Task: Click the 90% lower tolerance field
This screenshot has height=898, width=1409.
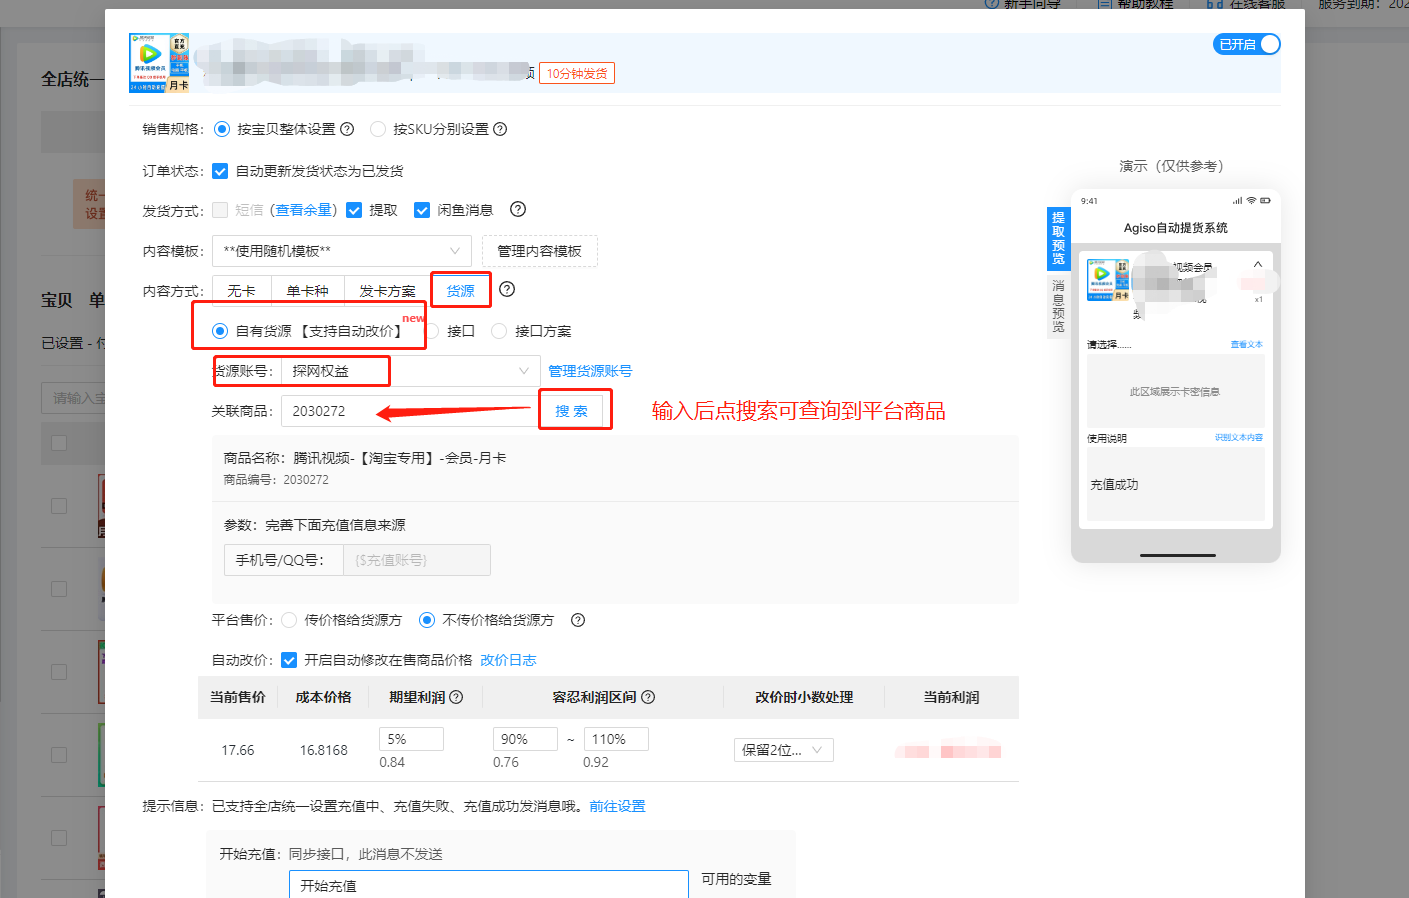Action: [525, 739]
